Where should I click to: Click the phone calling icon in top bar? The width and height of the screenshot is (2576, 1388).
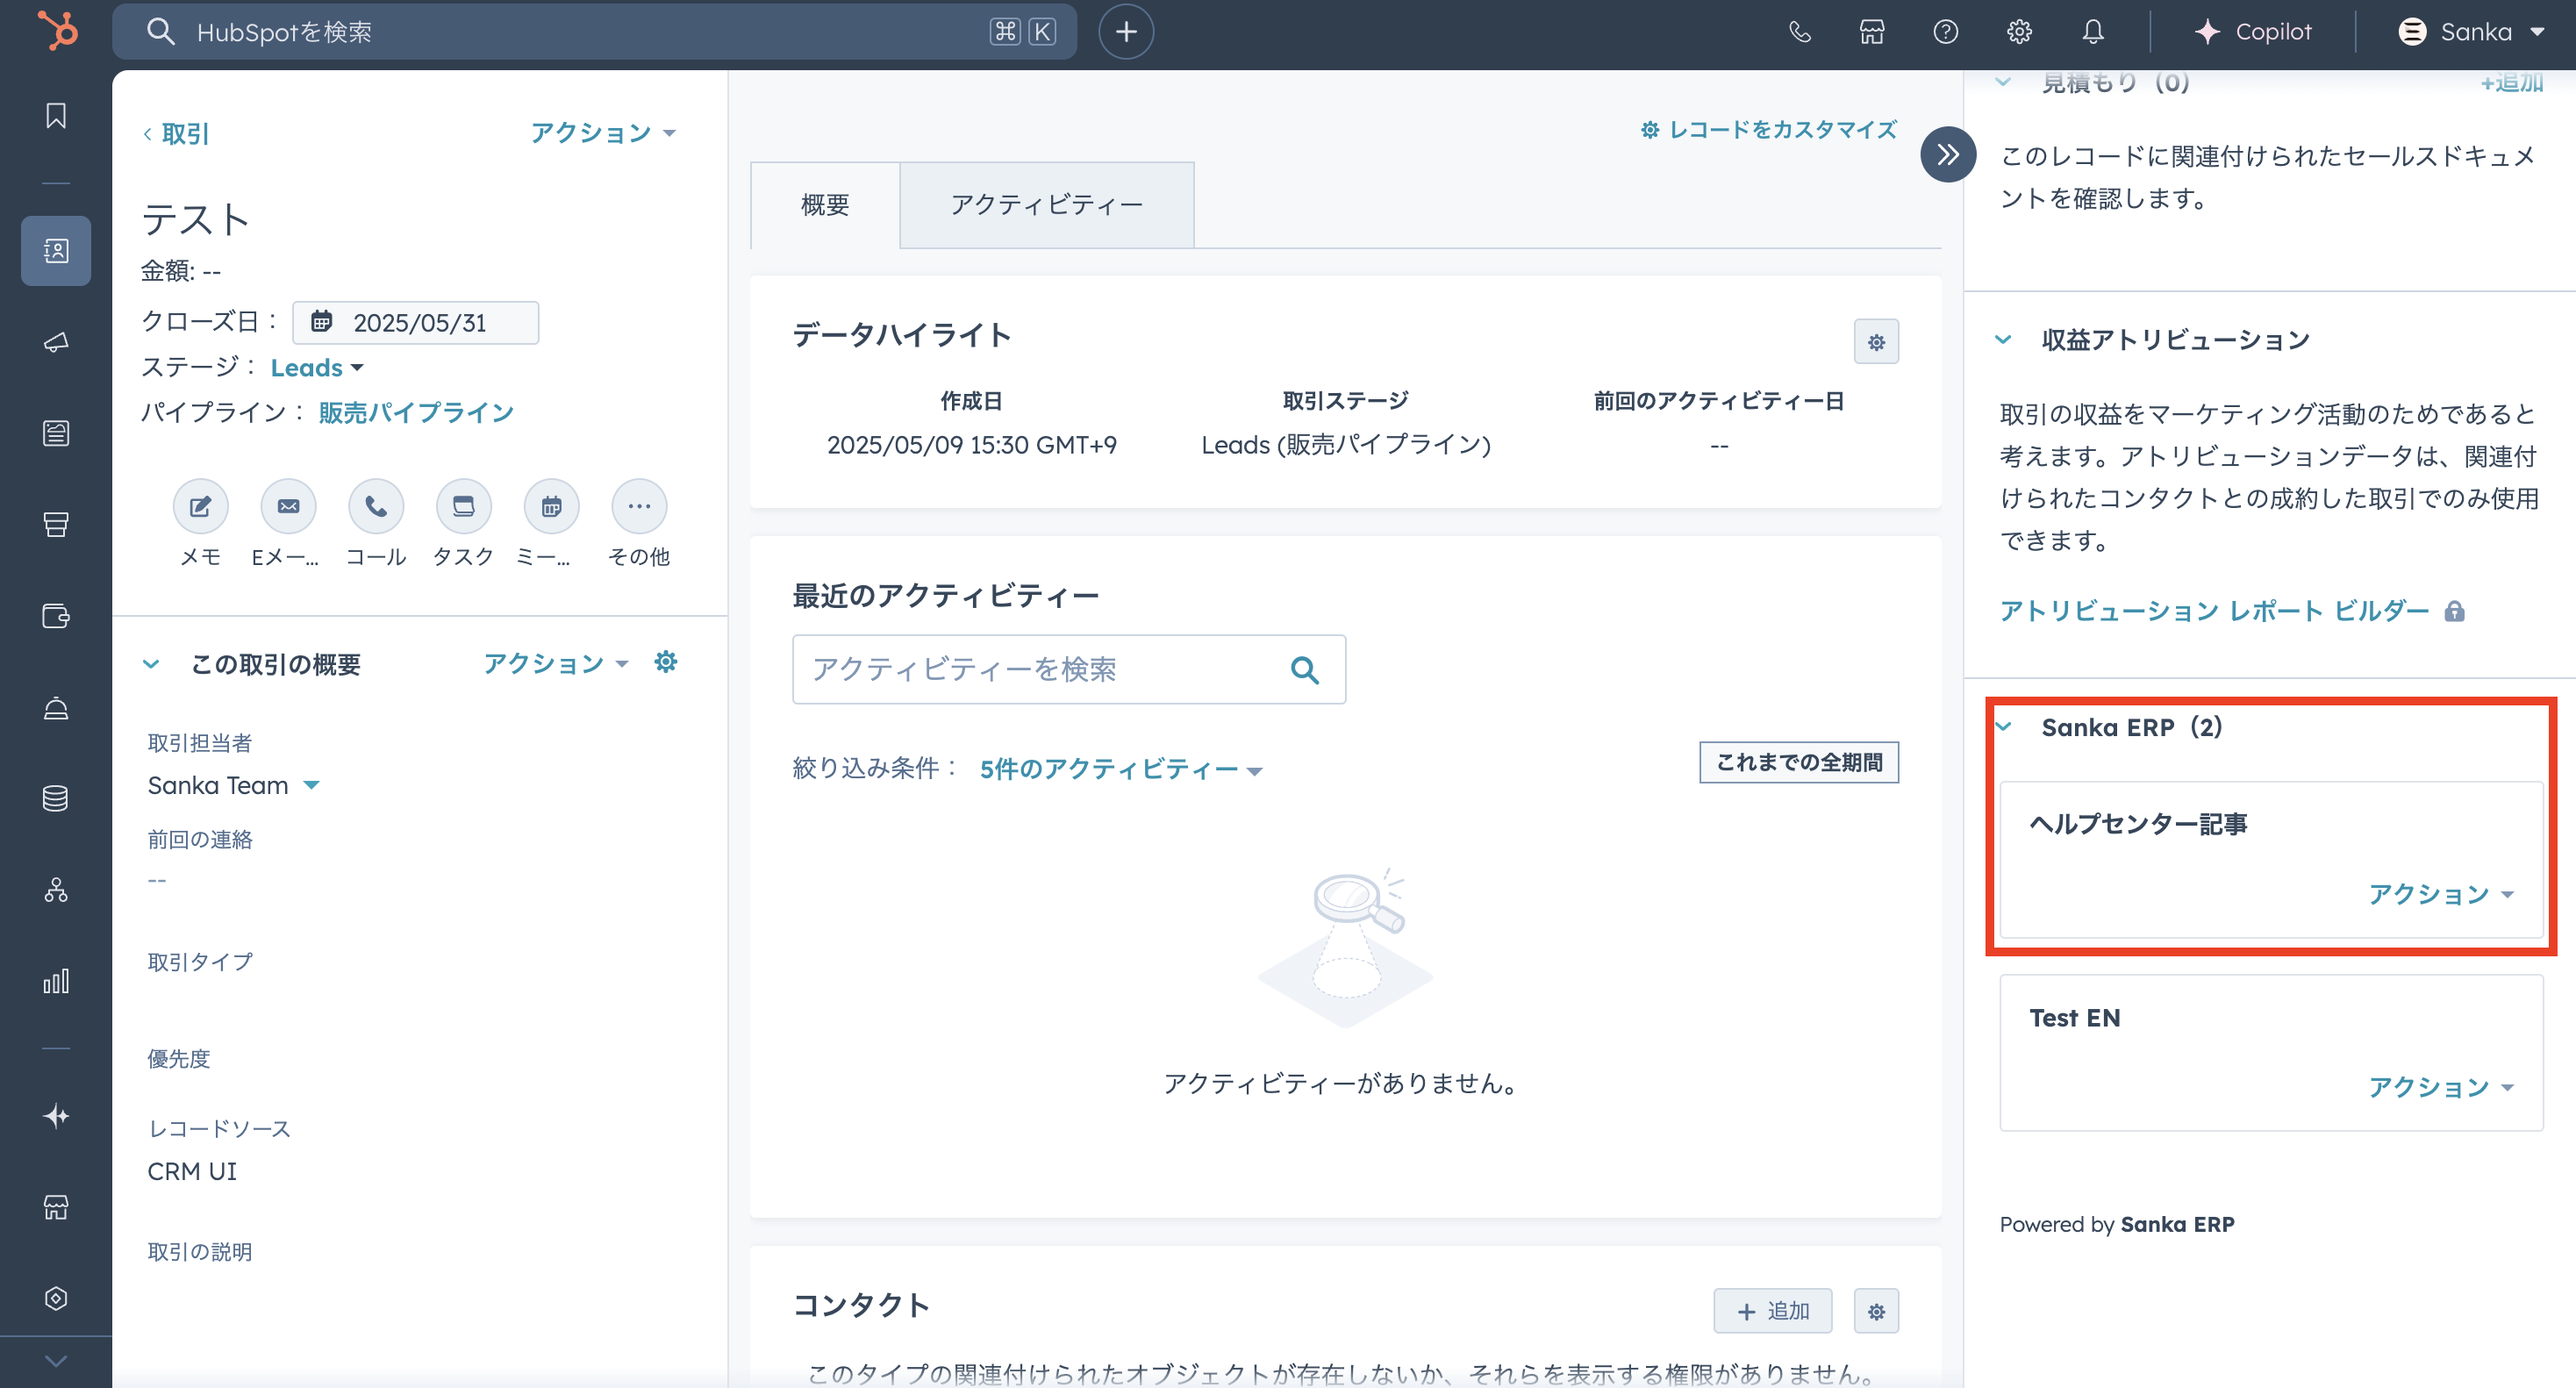[x=1799, y=32]
